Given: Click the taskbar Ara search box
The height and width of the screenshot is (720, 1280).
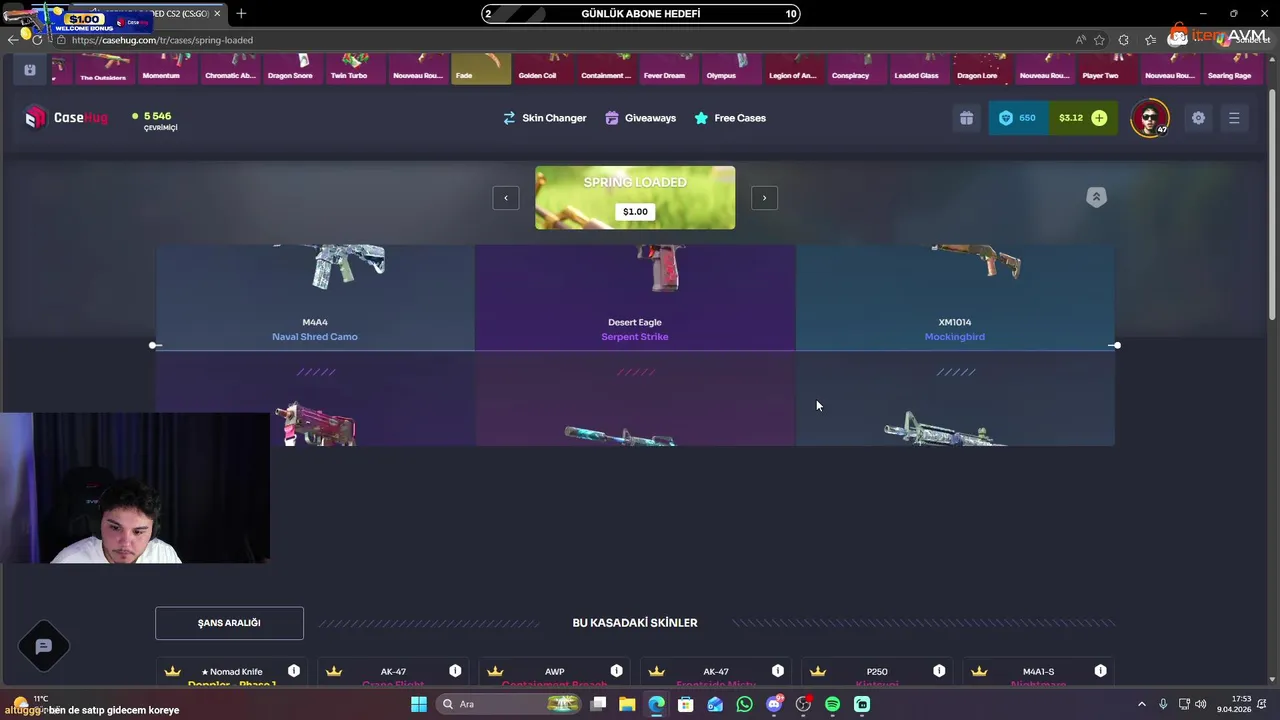Looking at the screenshot, I should click(x=510, y=704).
